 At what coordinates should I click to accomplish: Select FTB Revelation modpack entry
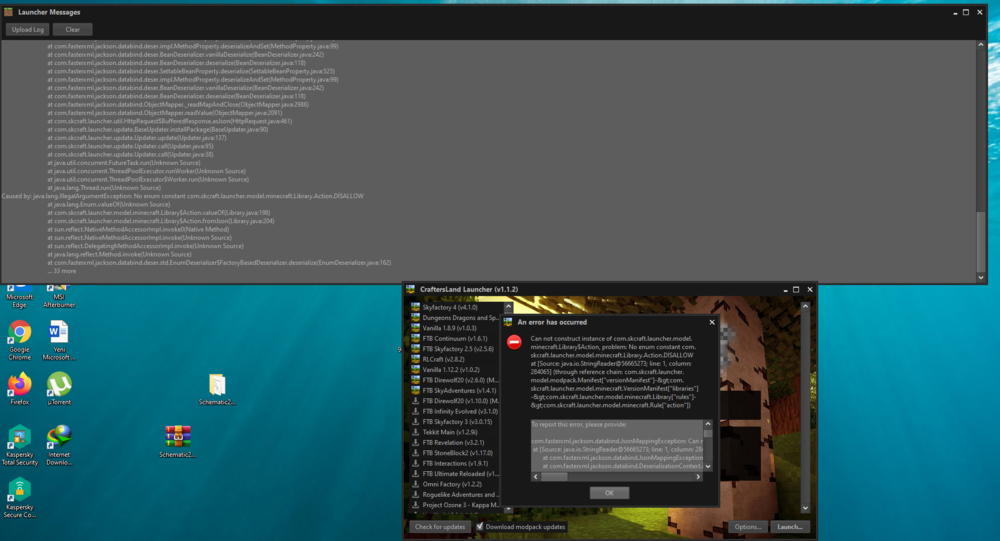451,442
